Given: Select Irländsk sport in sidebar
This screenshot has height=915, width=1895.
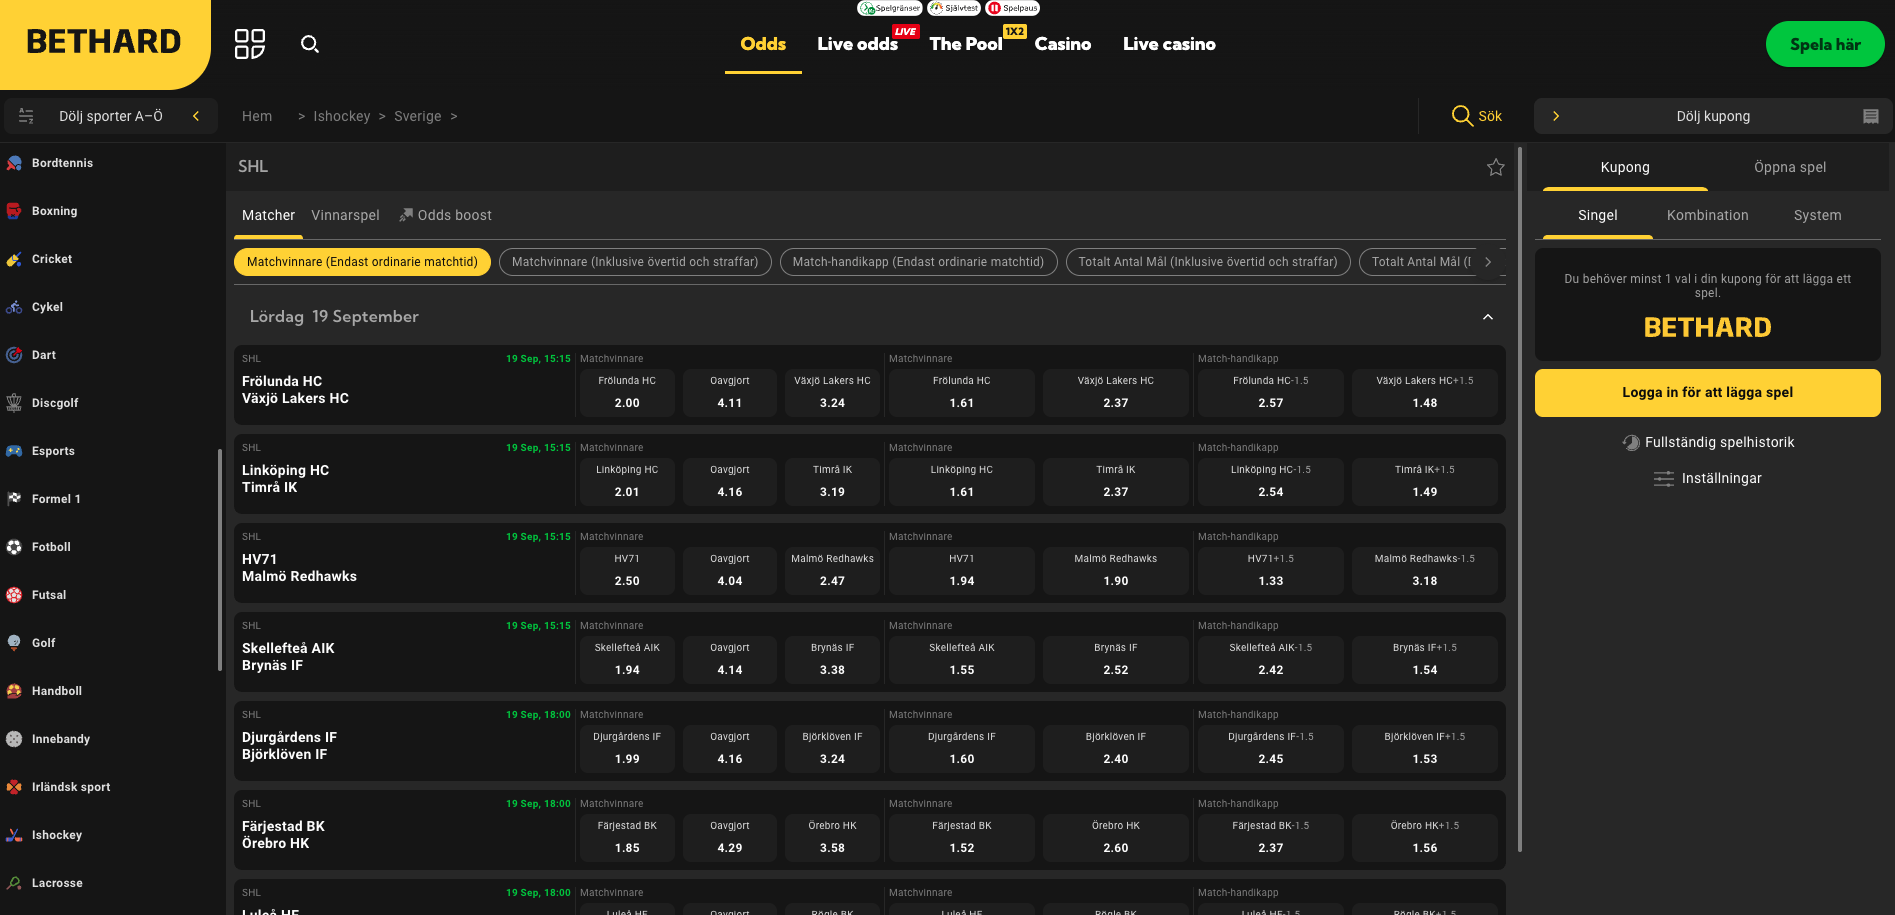Looking at the screenshot, I should (71, 787).
